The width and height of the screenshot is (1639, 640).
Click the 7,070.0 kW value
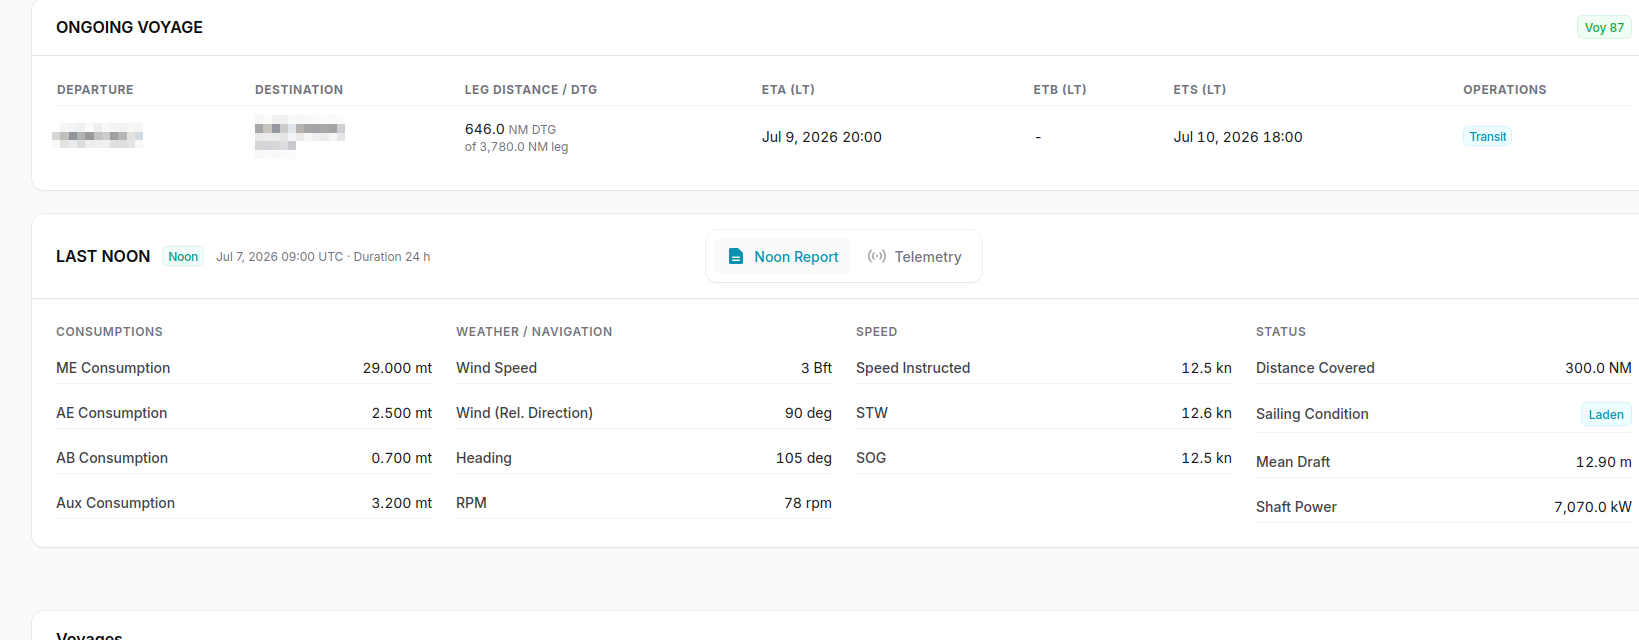[1593, 507]
